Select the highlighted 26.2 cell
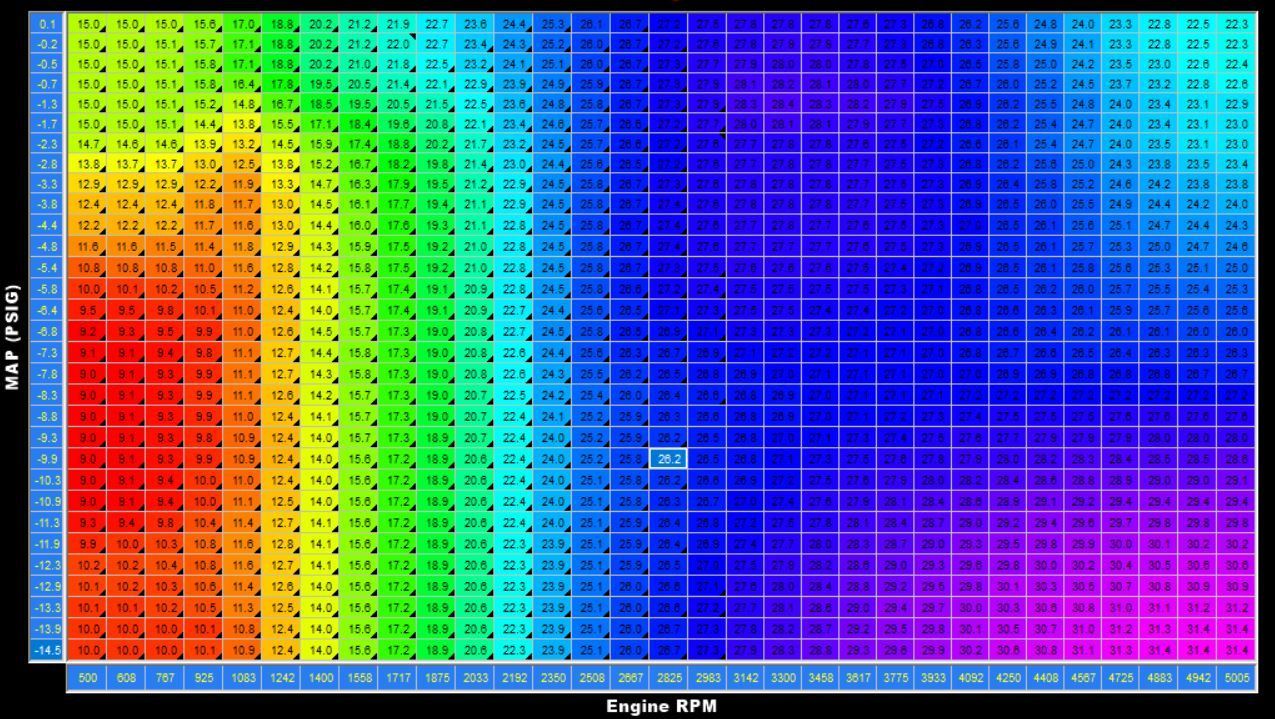 point(667,459)
